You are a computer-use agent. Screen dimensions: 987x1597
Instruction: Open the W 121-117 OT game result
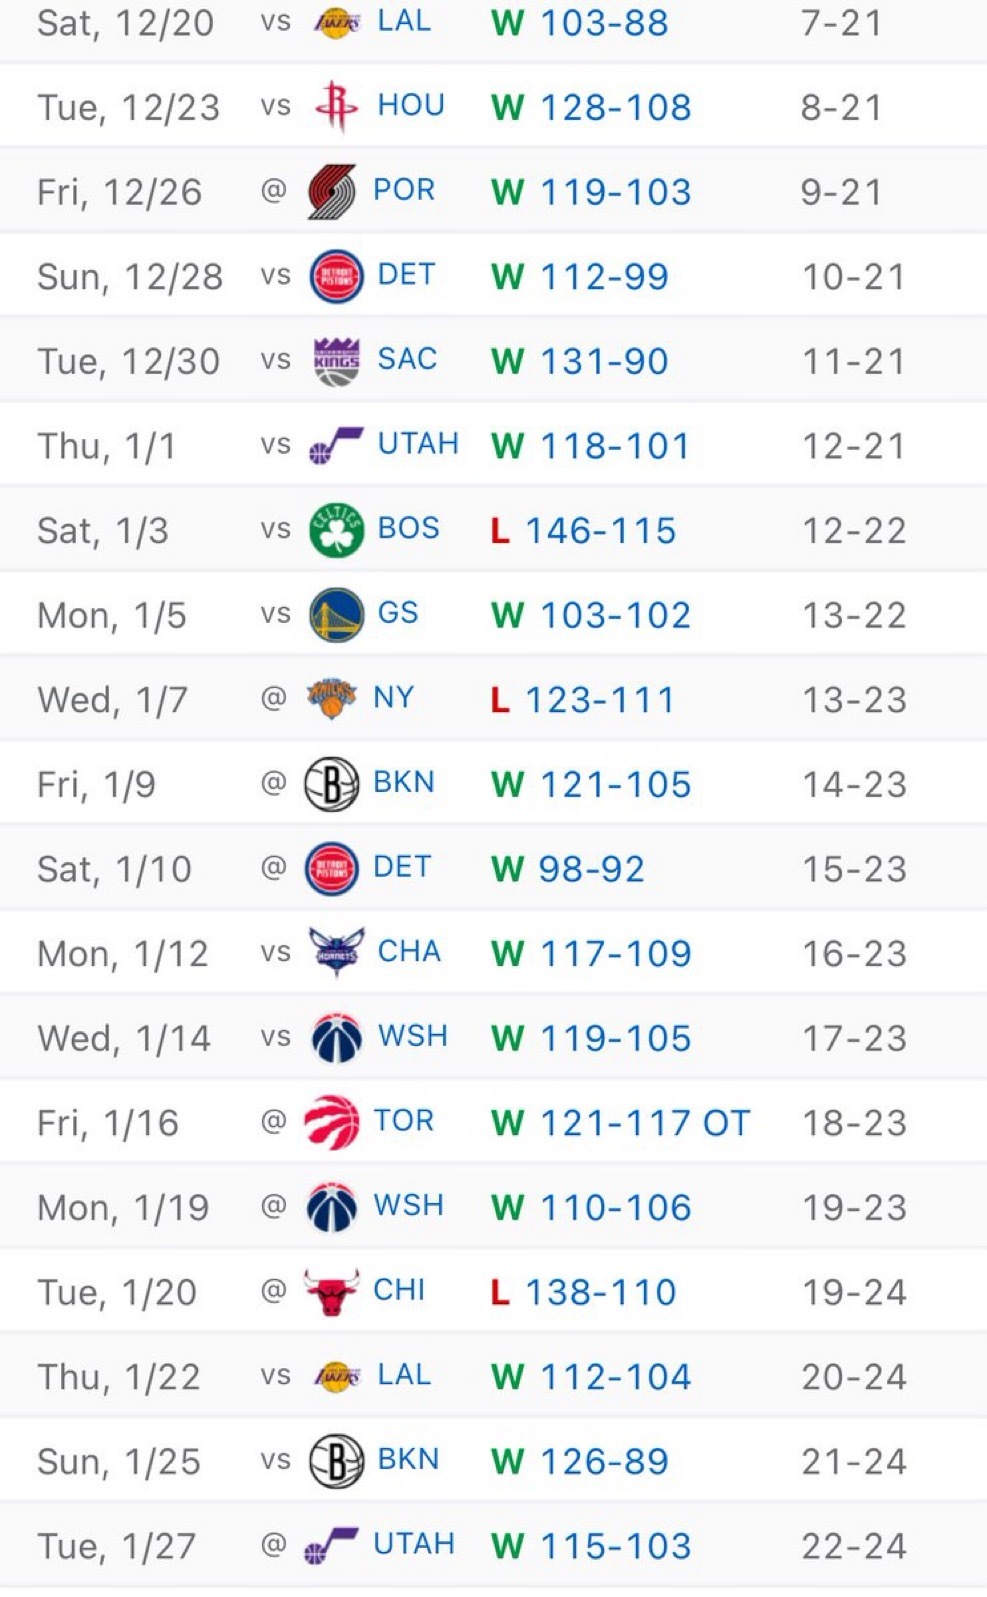coord(621,1122)
